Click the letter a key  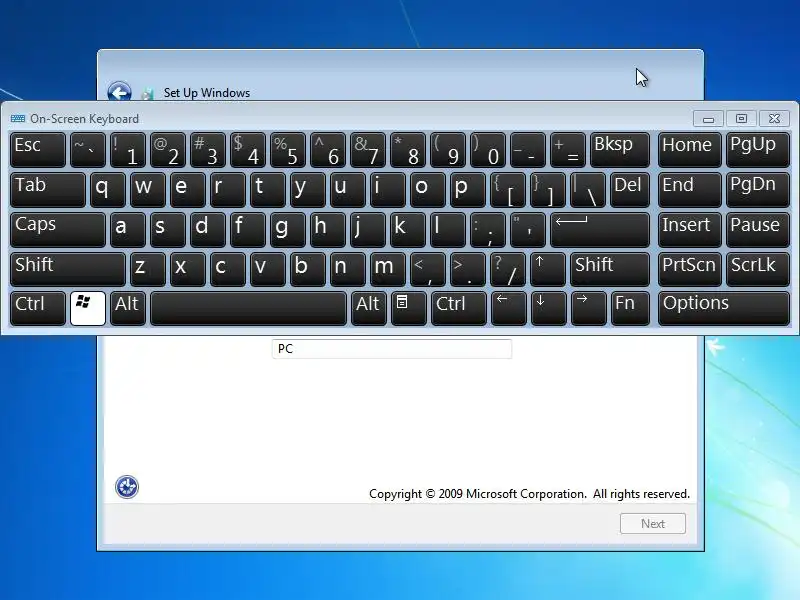point(128,230)
